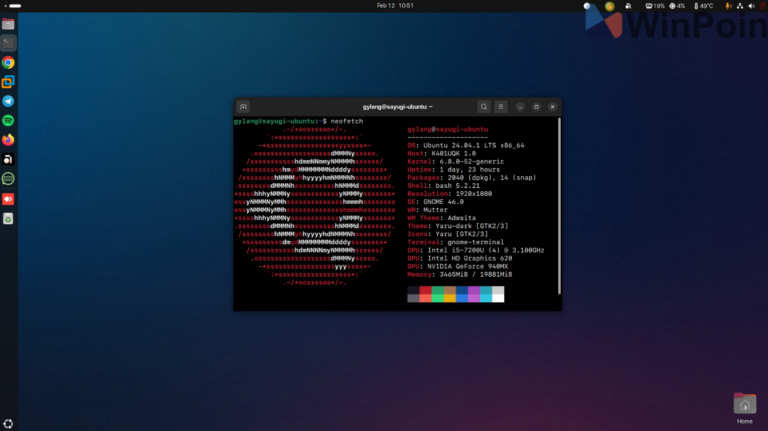
Task: Click the orange microphone tray icon
Action: 728,6
